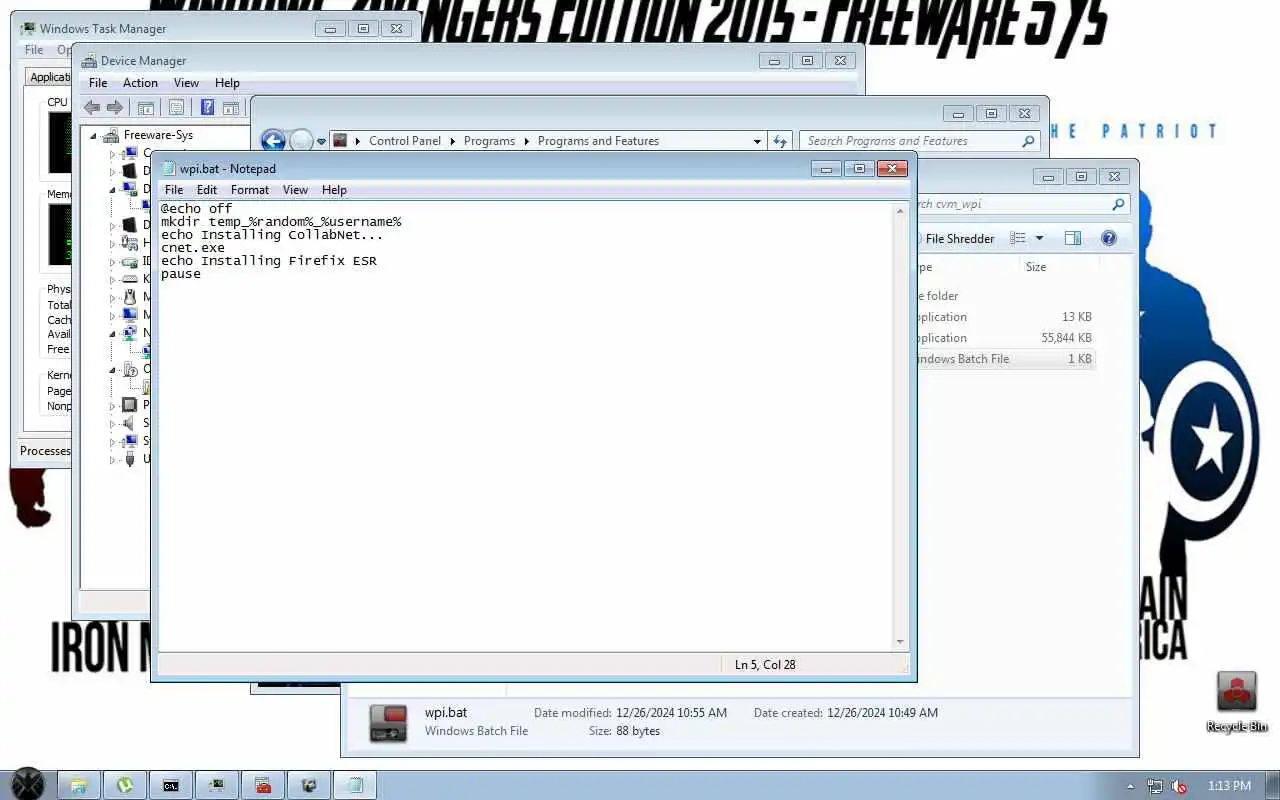Image resolution: width=1280 pixels, height=800 pixels.
Task: Click the Date created value in the details pane
Action: [x=883, y=713]
